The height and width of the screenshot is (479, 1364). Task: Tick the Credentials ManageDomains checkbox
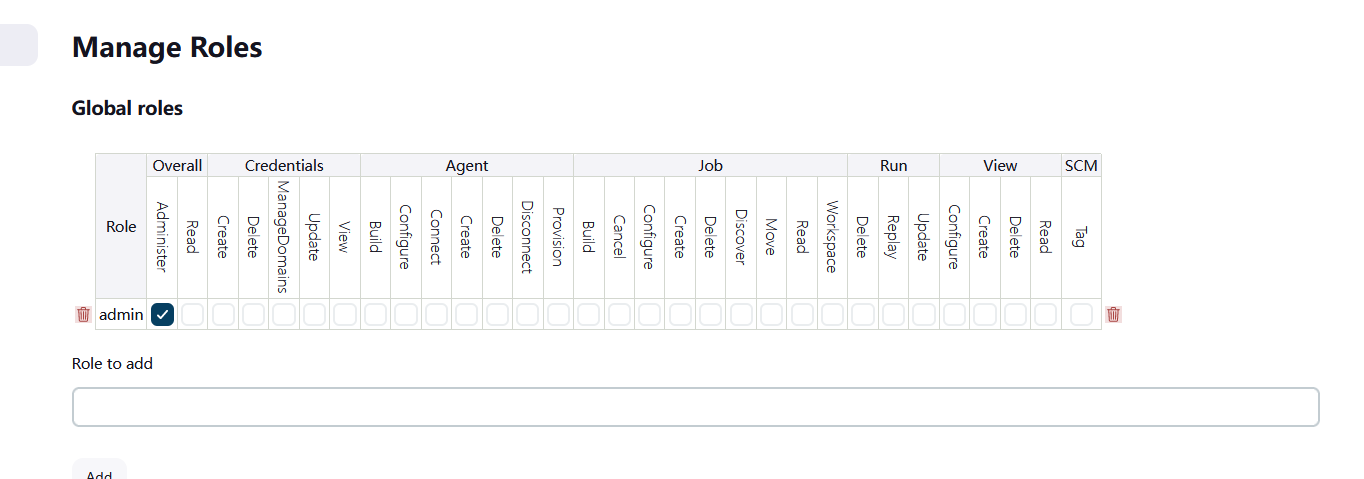(x=284, y=315)
